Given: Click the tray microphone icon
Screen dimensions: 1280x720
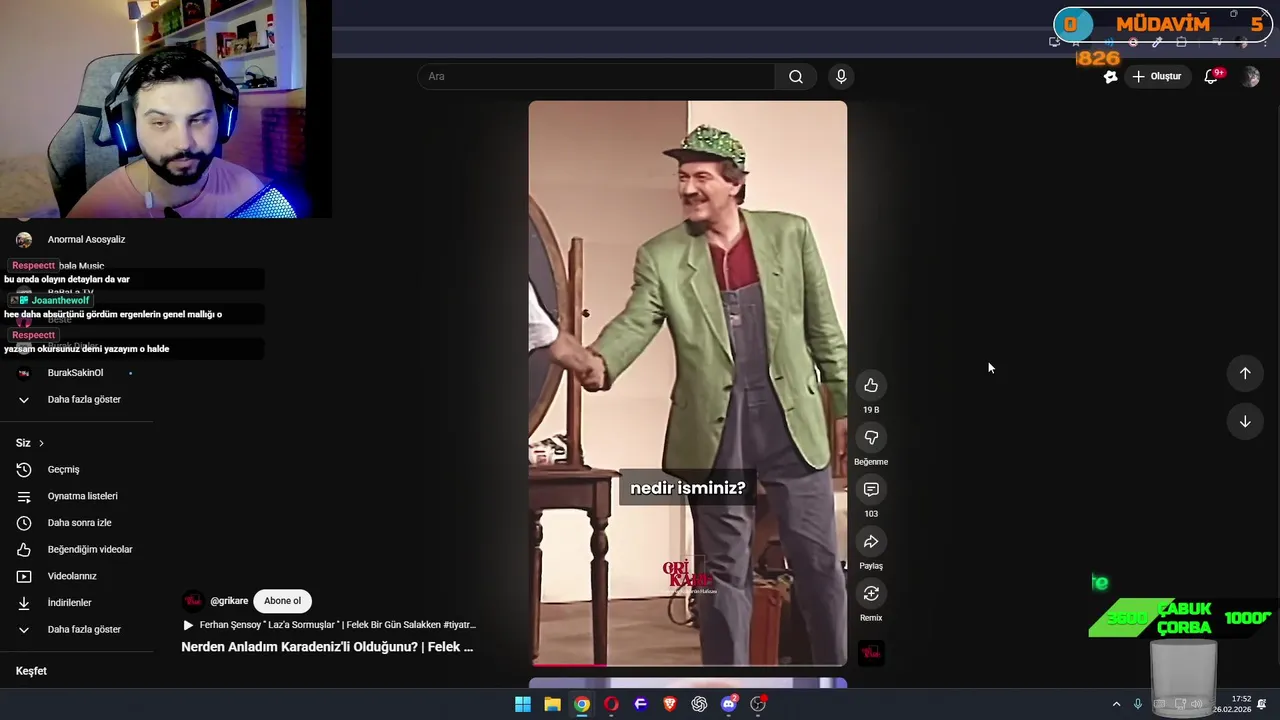Looking at the screenshot, I should point(1138,704).
